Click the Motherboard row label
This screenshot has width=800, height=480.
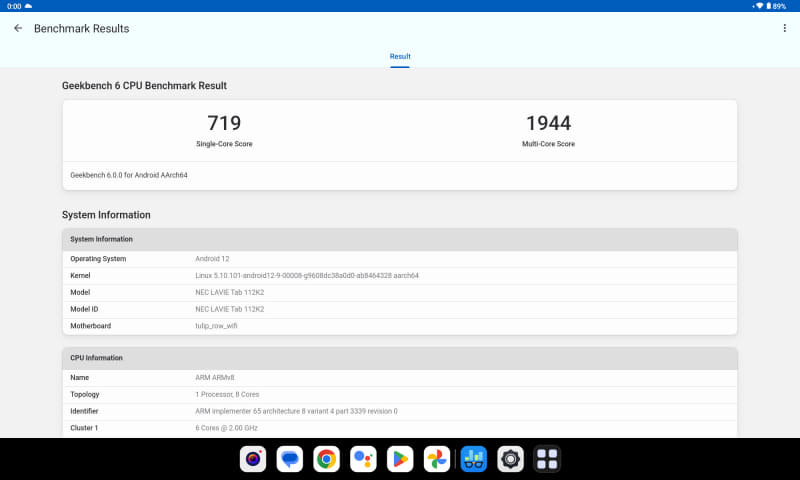pyautogui.click(x=90, y=326)
